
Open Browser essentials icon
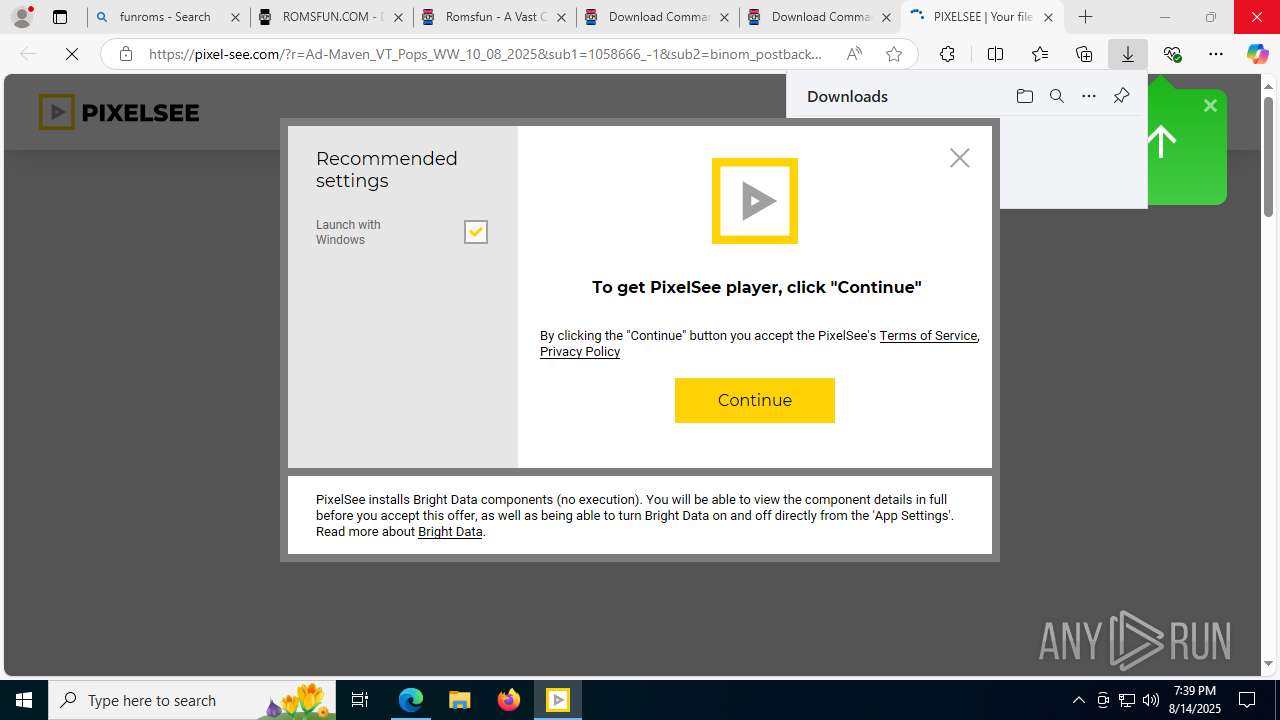point(1172,54)
